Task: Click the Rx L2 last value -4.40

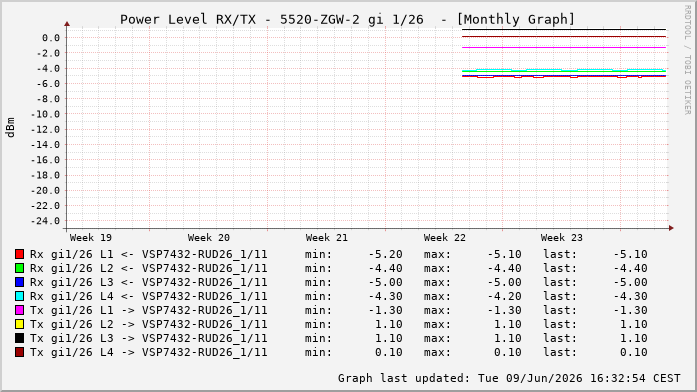Action: pyautogui.click(x=631, y=268)
